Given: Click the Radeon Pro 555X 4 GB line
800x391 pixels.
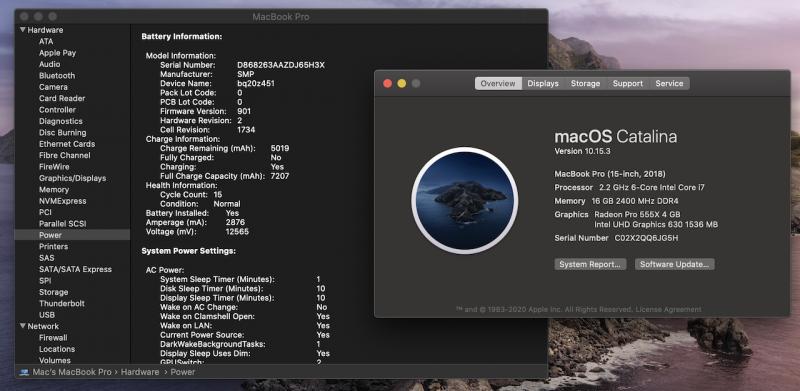Looking at the screenshot, I should [637, 214].
